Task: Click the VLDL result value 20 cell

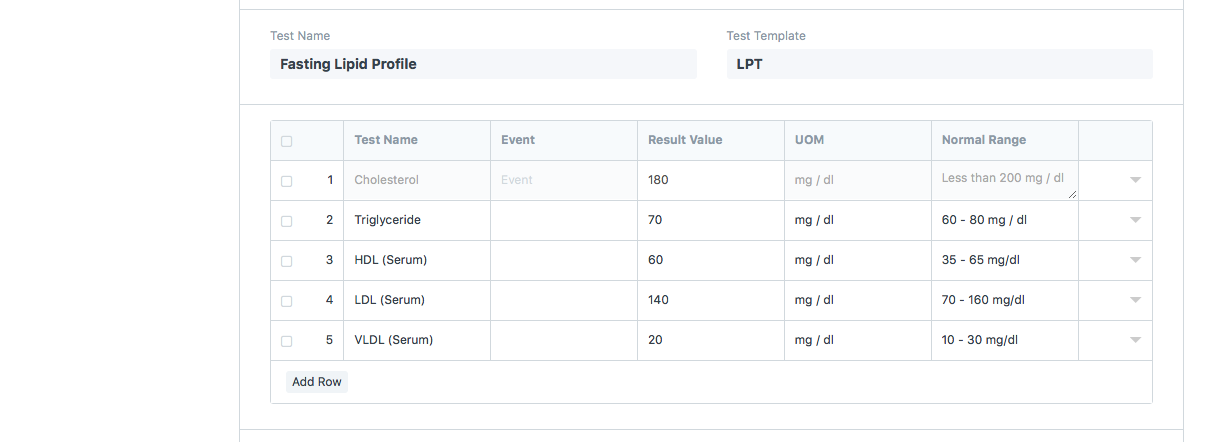Action: point(710,340)
